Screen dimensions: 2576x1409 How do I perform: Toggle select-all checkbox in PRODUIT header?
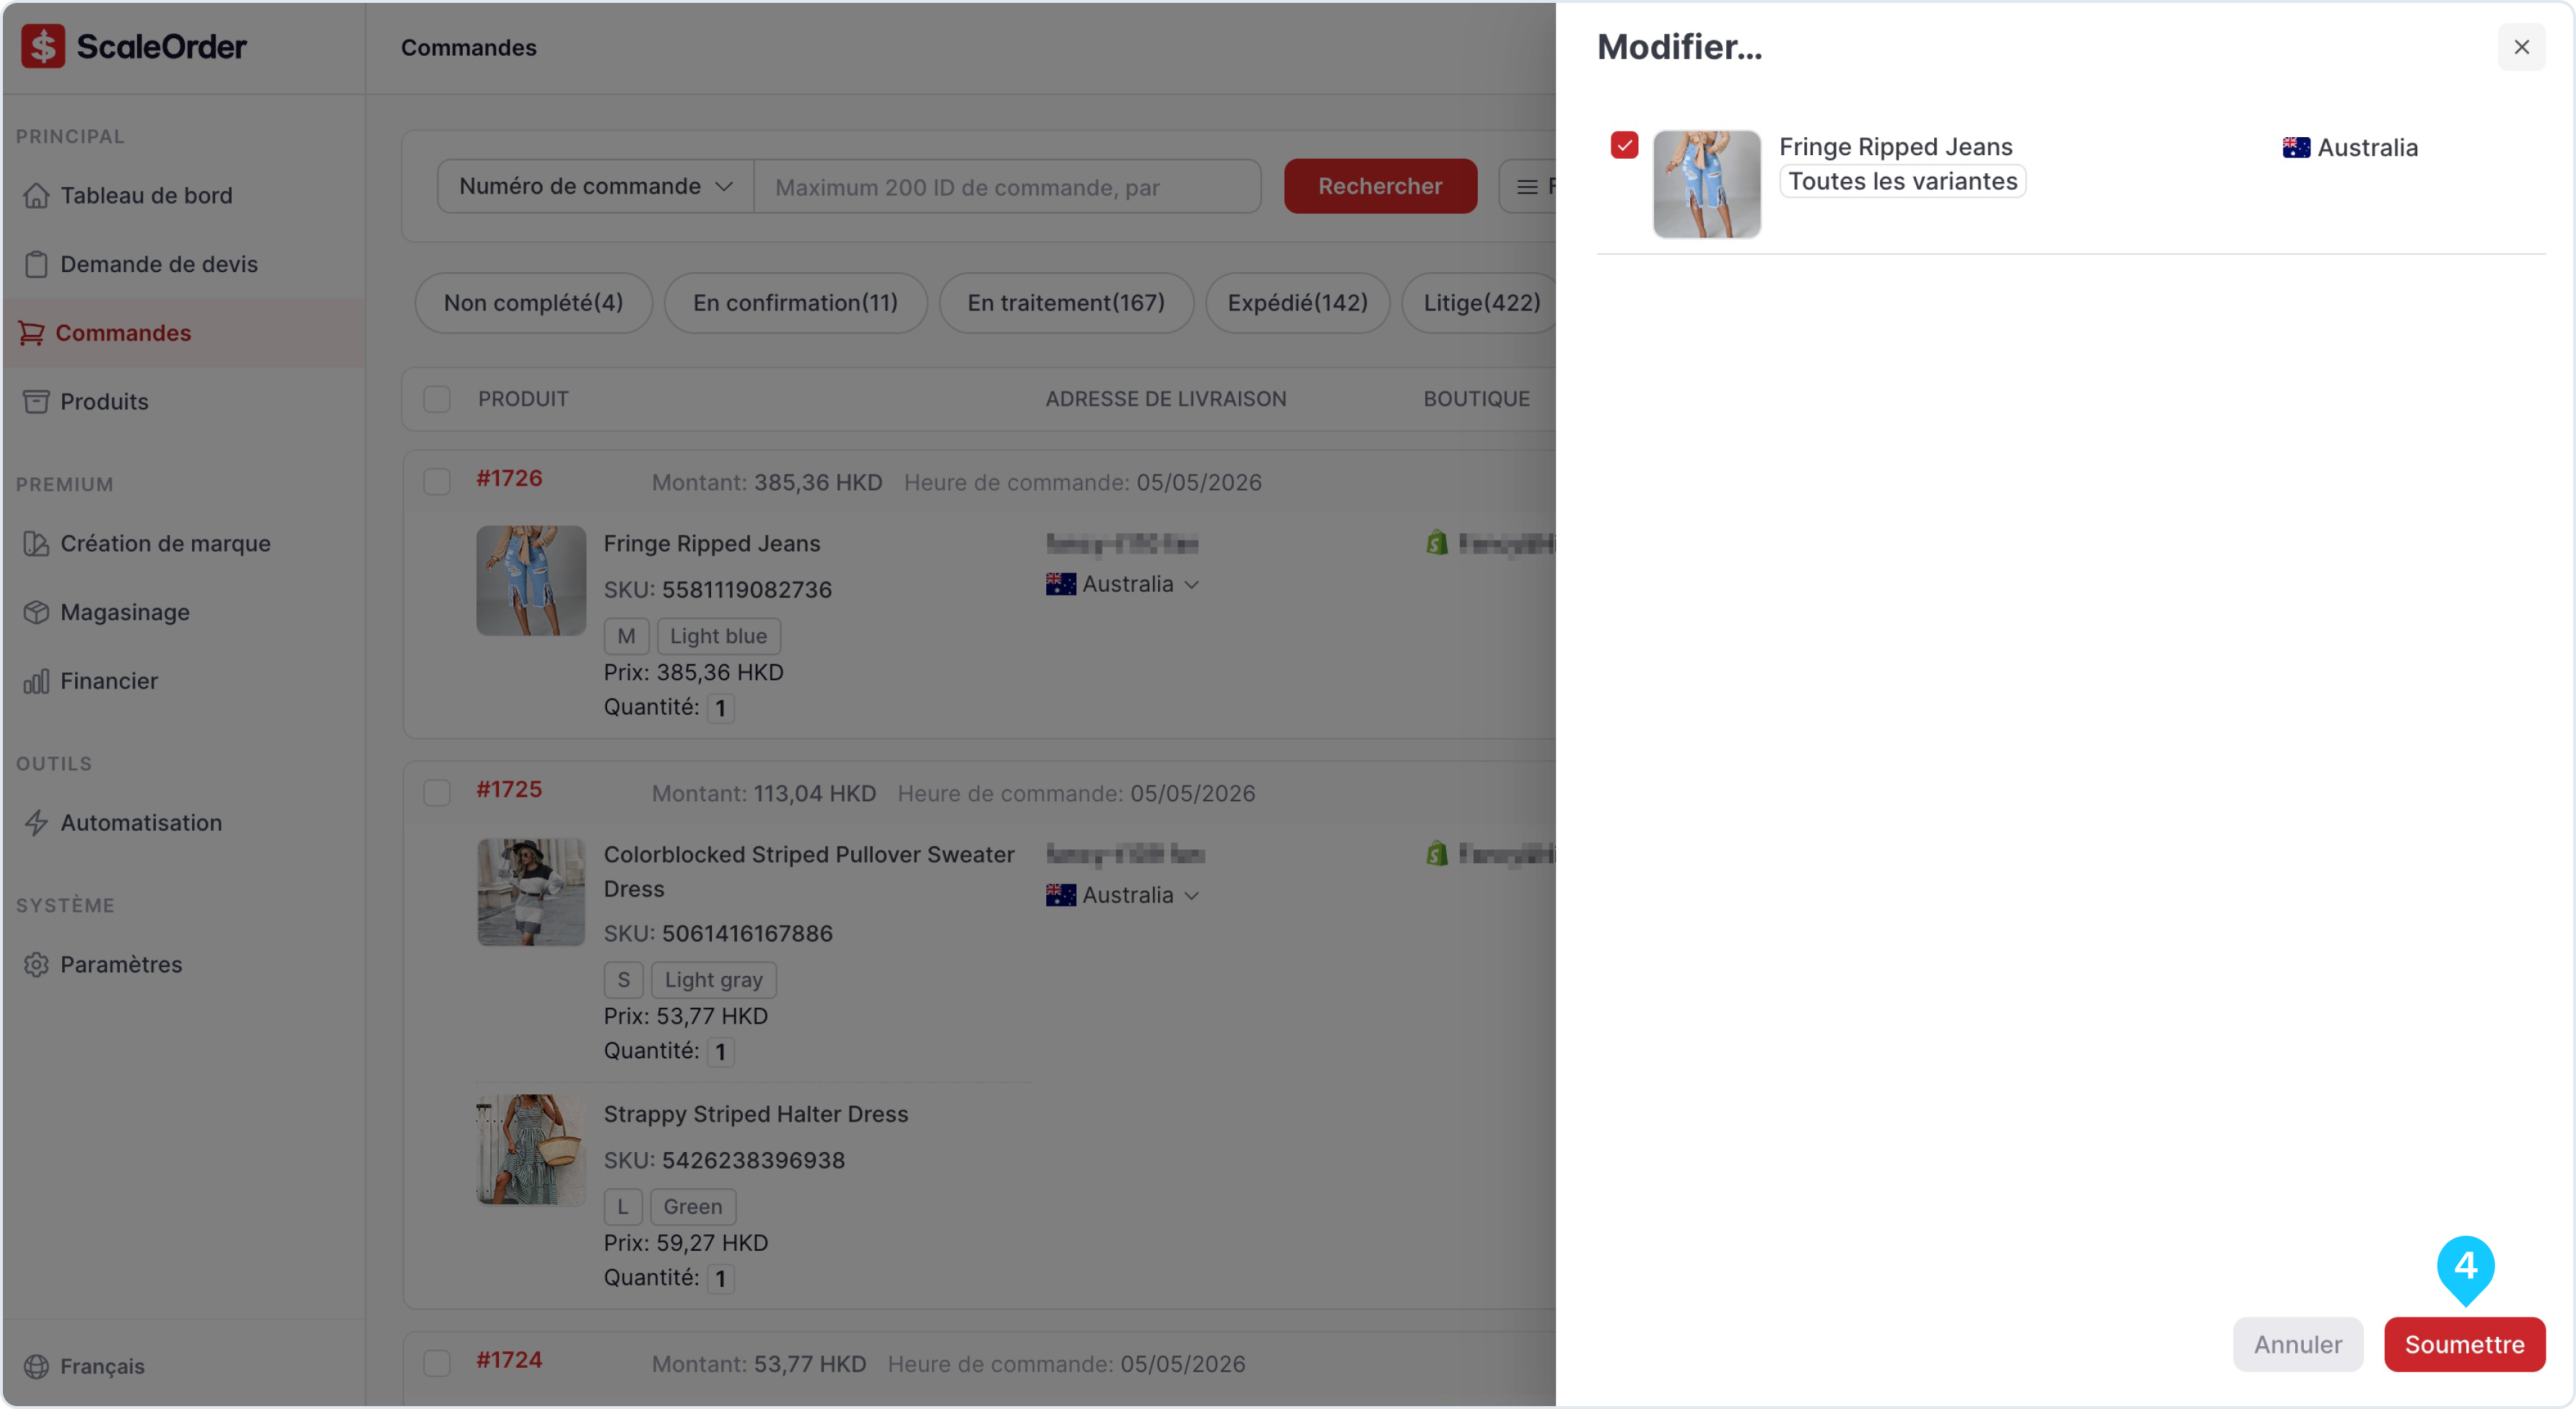tap(437, 399)
